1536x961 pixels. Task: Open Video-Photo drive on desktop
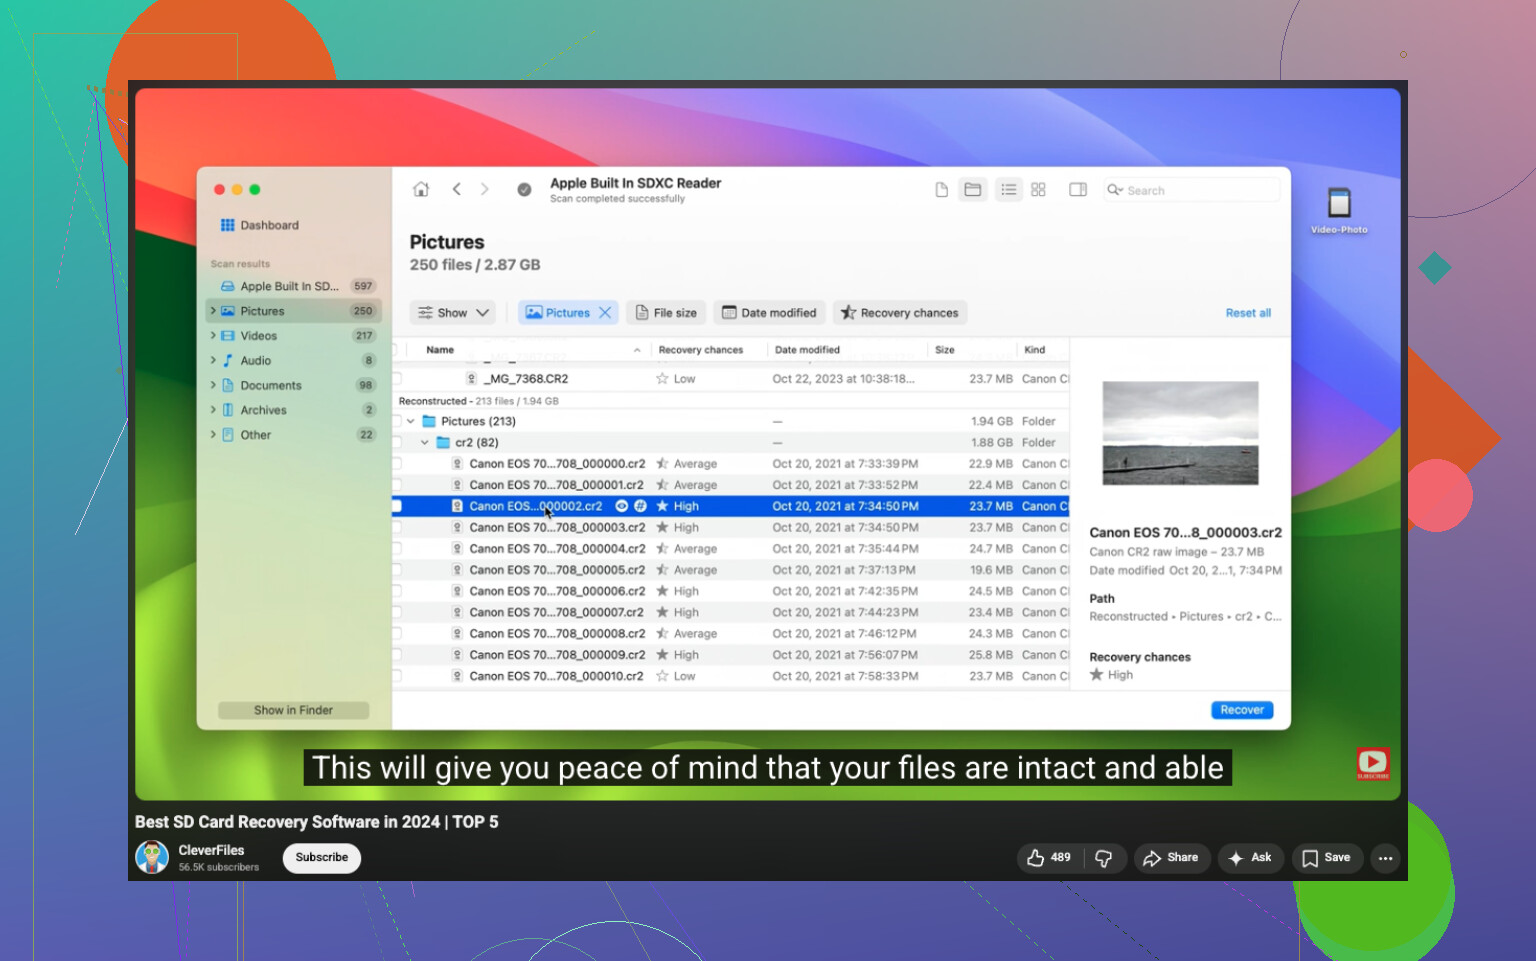(1339, 210)
